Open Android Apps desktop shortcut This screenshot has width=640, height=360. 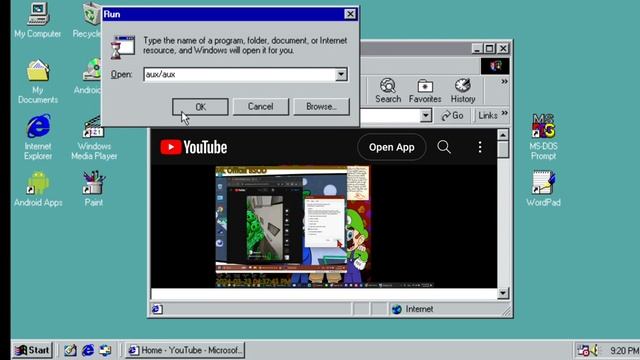click(x=38, y=189)
